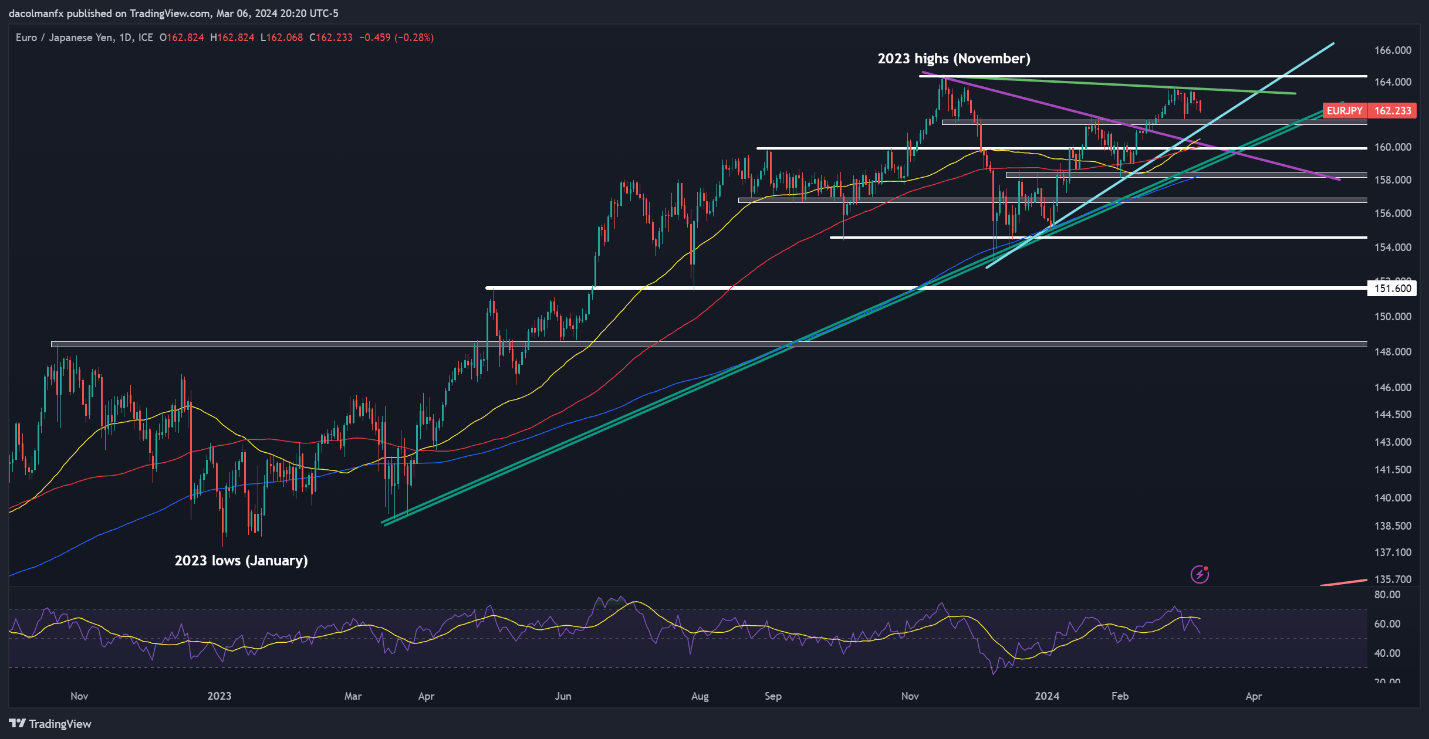Click the 164.000 price axis label
This screenshot has width=1429, height=739.
click(1393, 83)
